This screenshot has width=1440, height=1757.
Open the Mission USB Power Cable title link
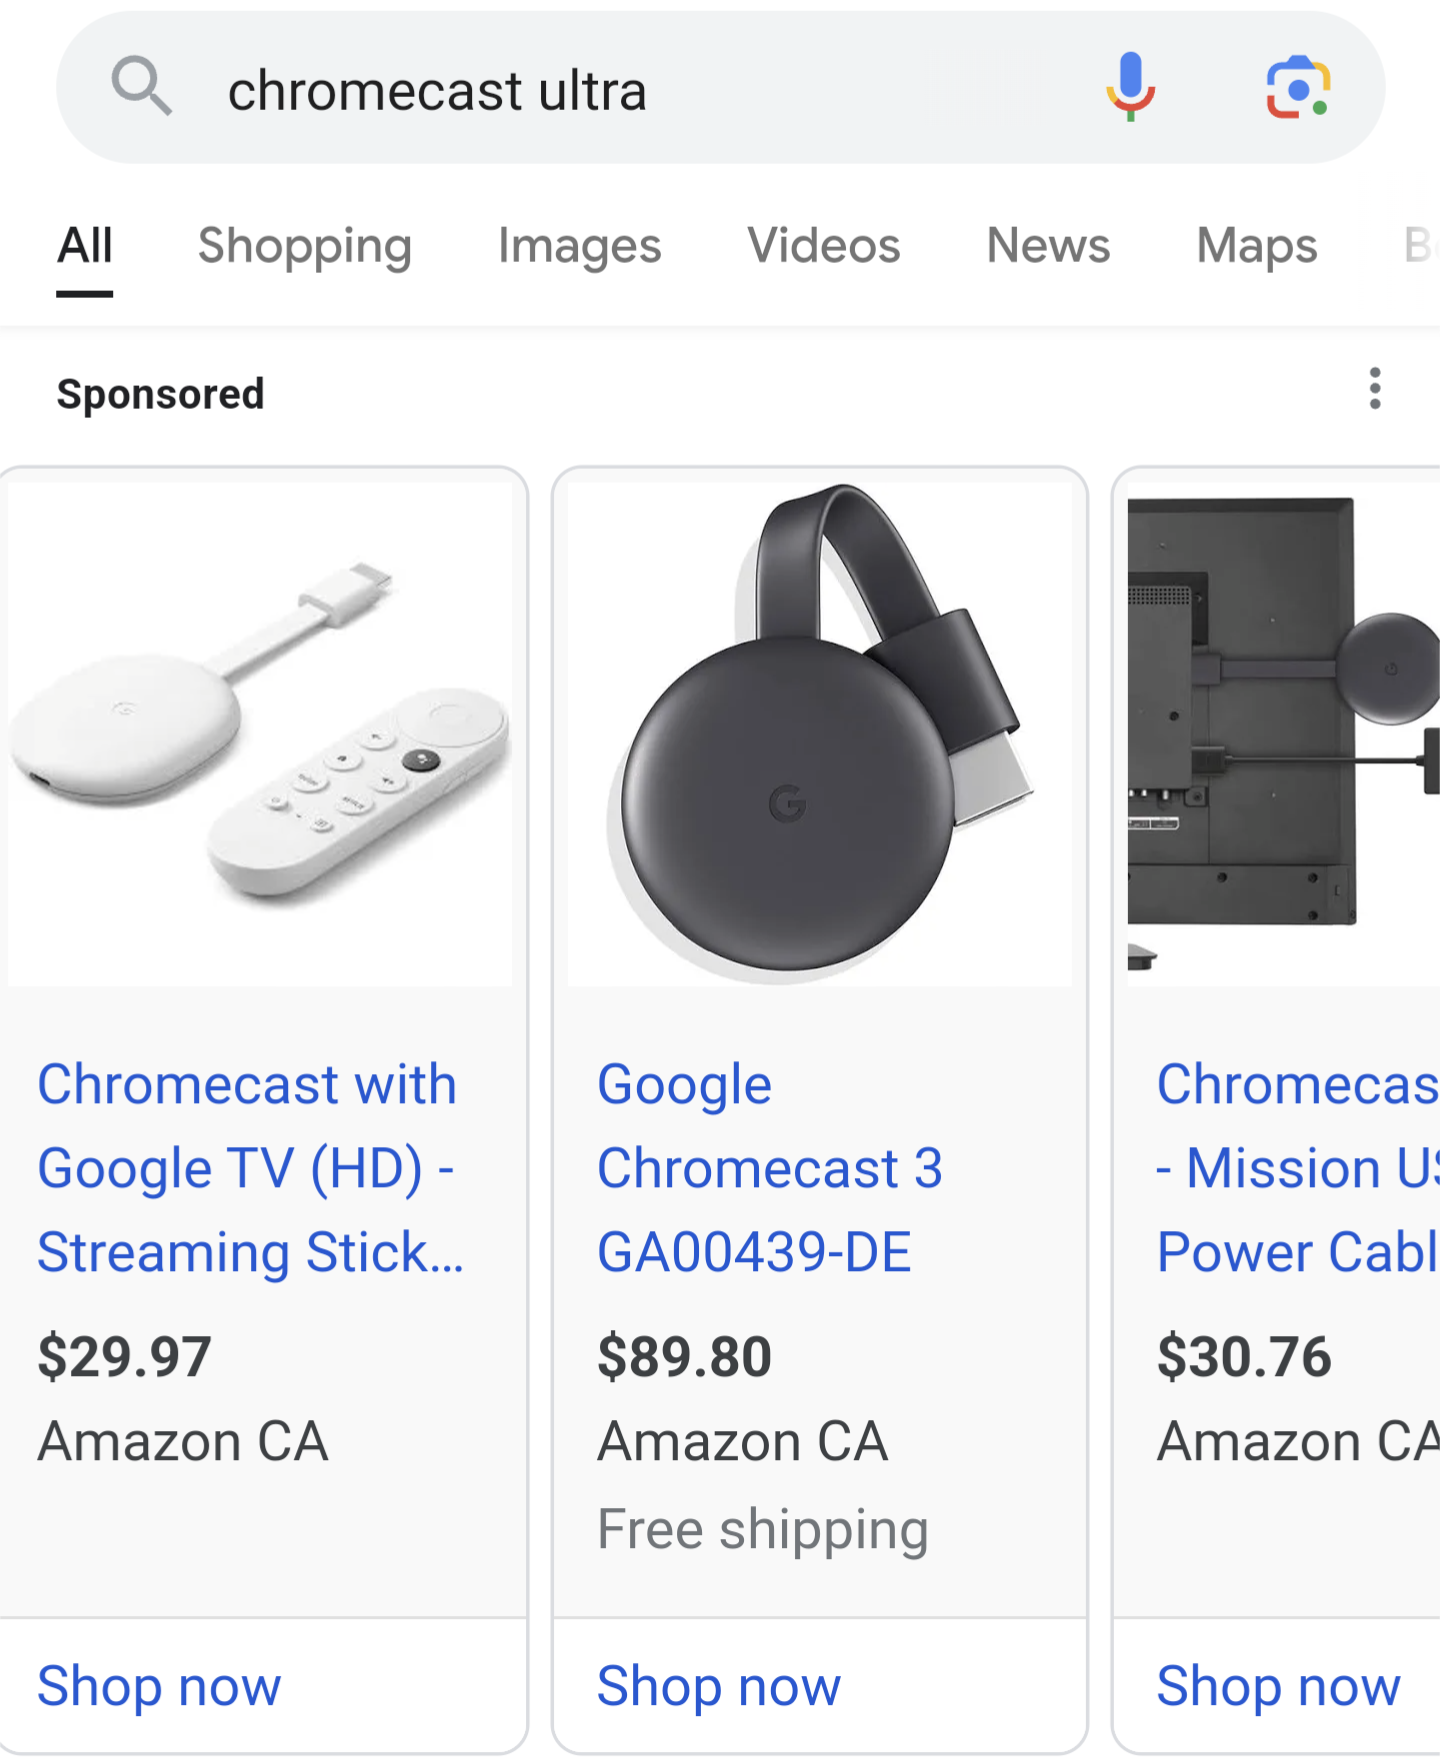pyautogui.click(x=1298, y=1168)
